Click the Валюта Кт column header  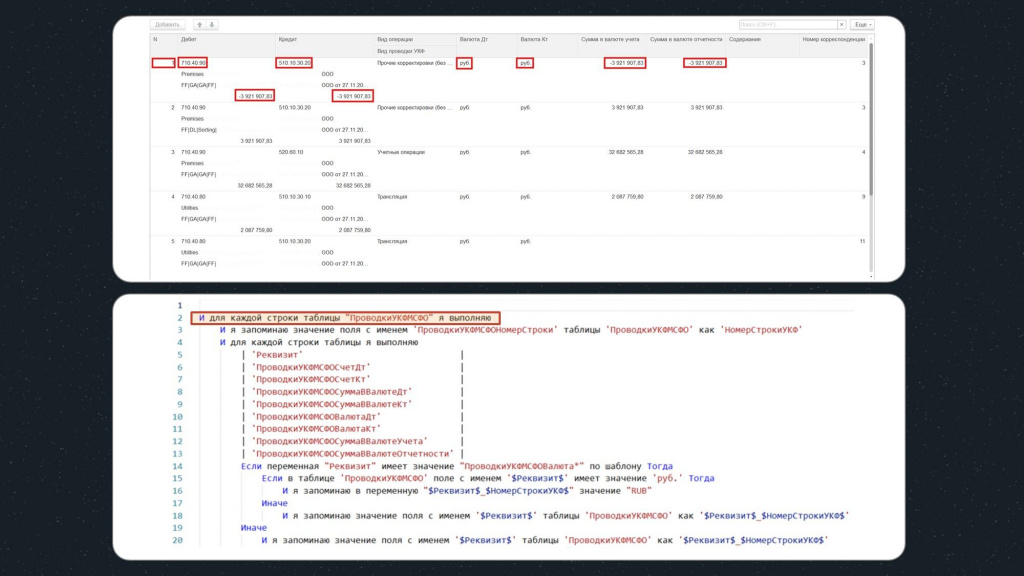coord(534,40)
